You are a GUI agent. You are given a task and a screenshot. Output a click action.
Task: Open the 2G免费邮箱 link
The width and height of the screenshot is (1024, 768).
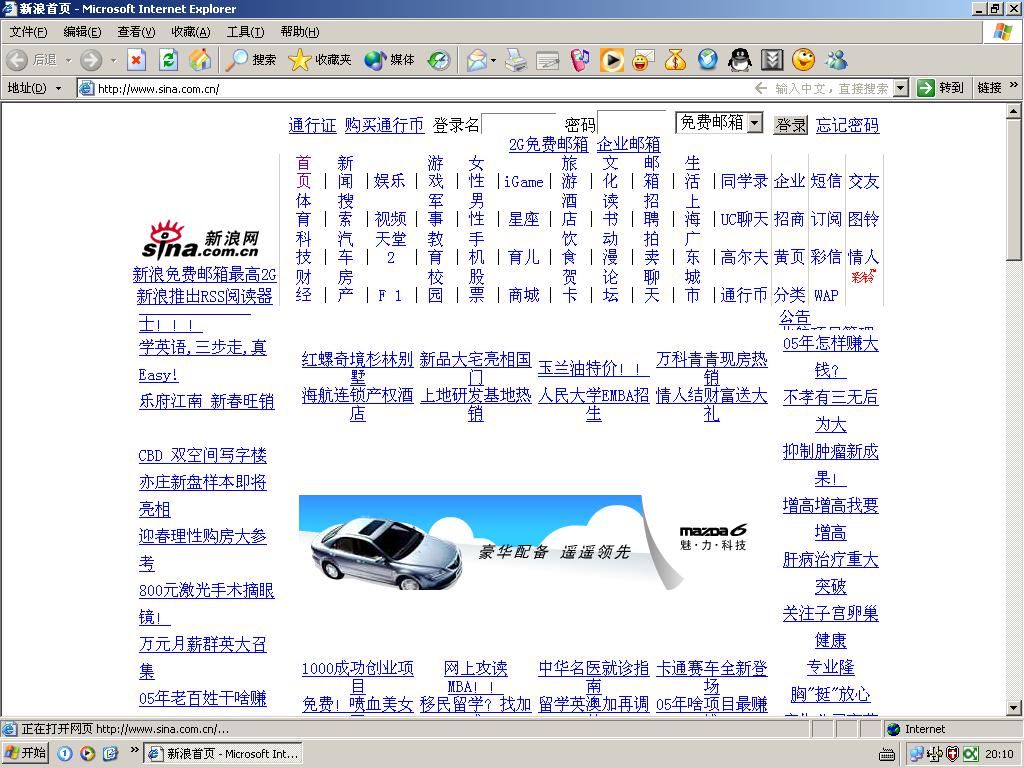(x=549, y=144)
